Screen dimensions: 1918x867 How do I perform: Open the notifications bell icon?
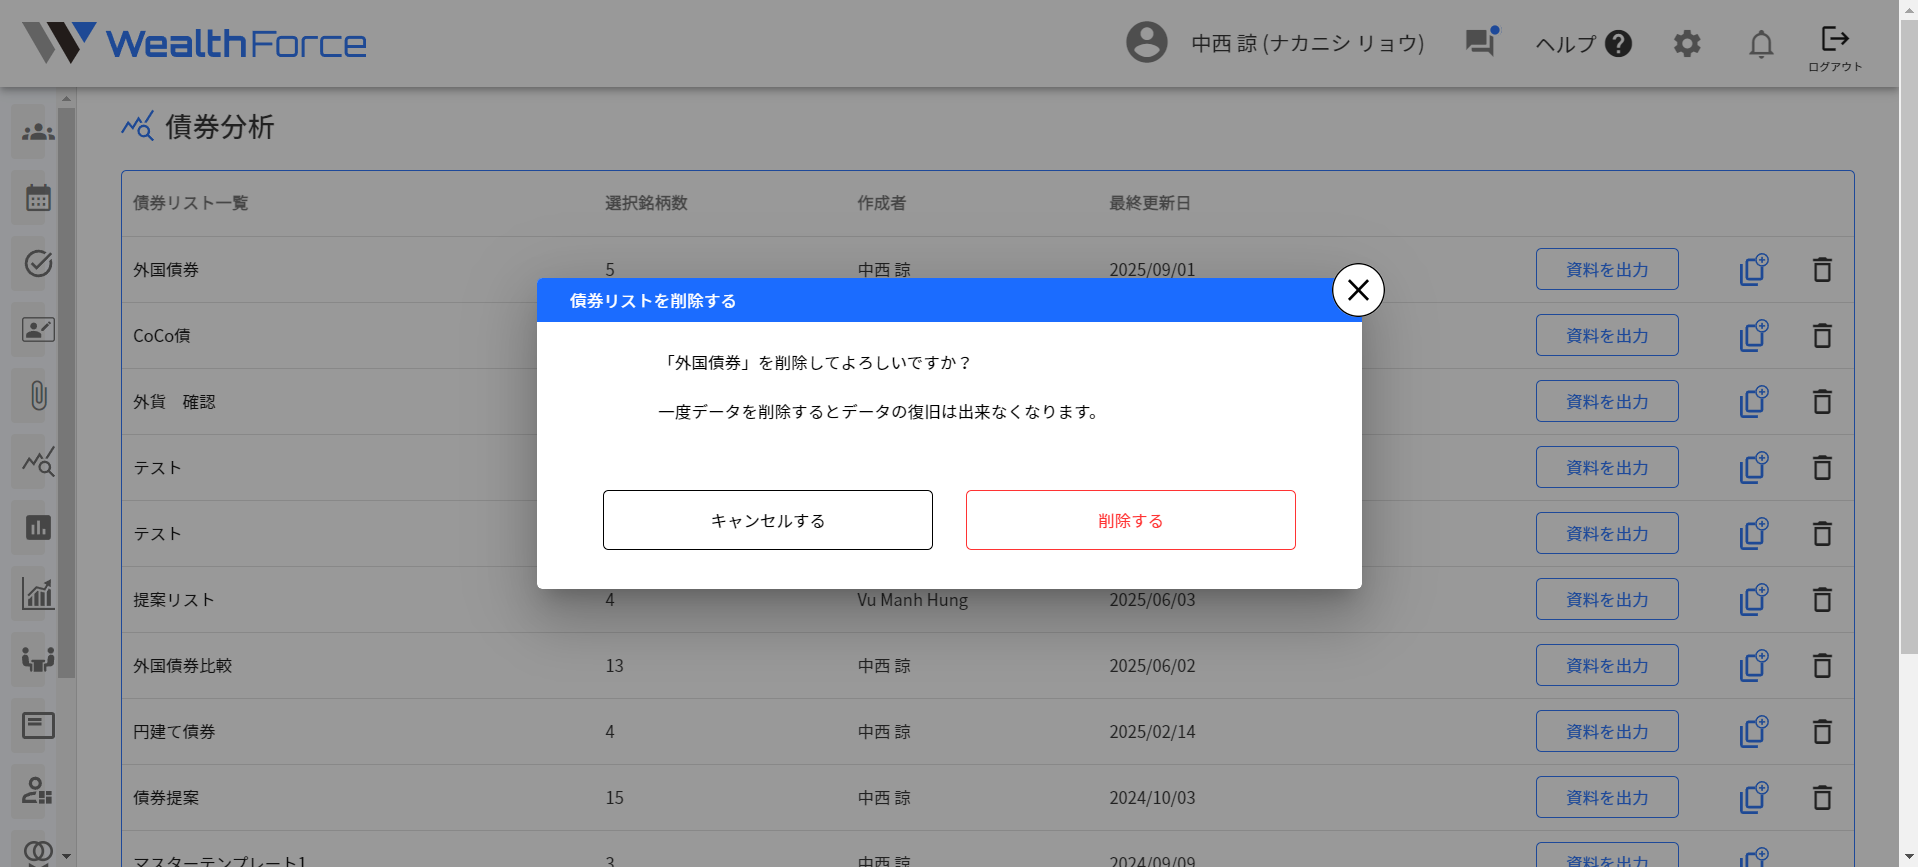(x=1761, y=44)
